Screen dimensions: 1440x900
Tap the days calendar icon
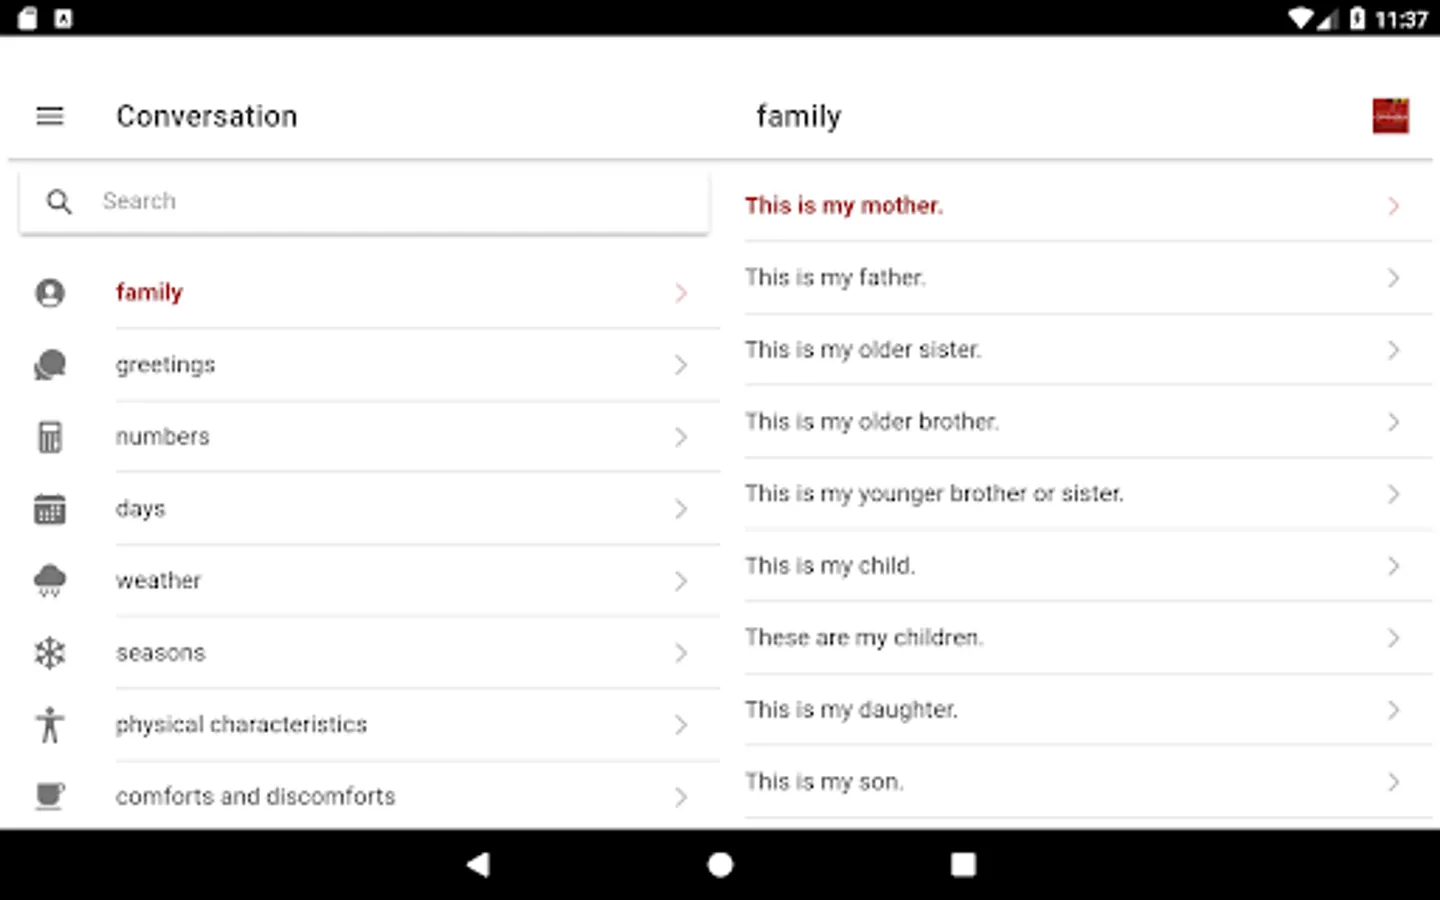point(50,509)
